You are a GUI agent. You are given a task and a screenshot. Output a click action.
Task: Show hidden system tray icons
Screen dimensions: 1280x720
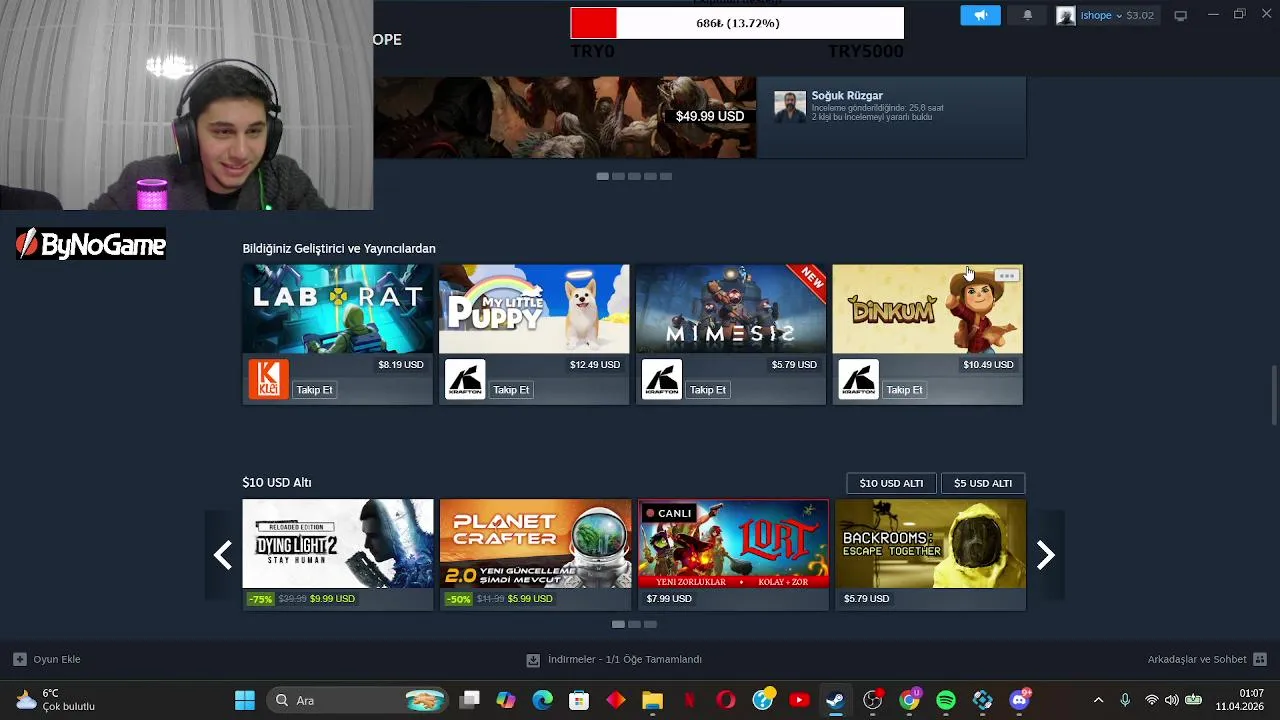point(1098,700)
